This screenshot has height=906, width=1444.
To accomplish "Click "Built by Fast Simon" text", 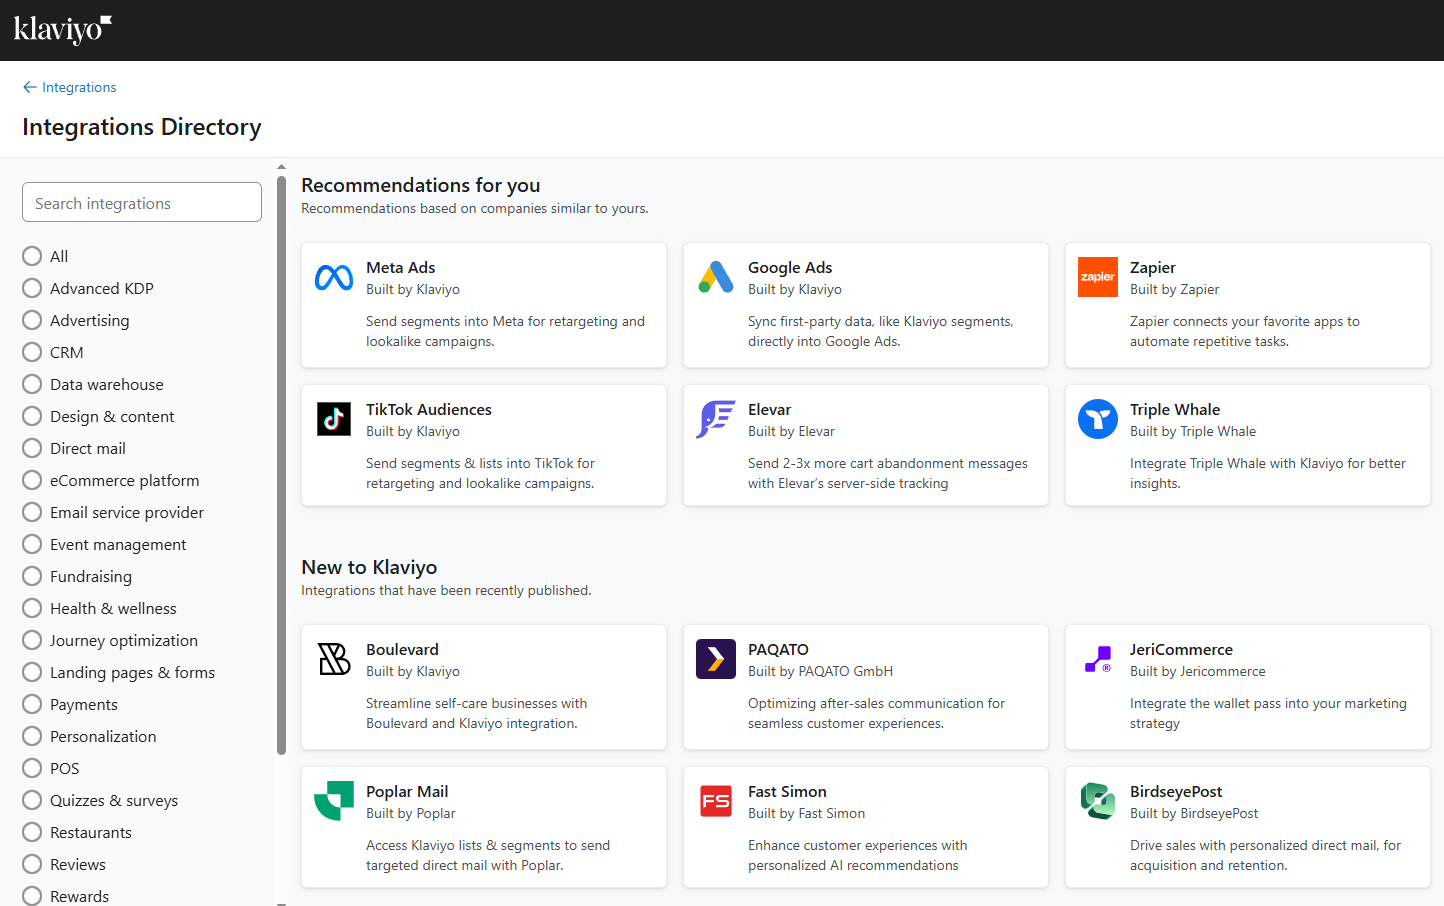I will (806, 813).
